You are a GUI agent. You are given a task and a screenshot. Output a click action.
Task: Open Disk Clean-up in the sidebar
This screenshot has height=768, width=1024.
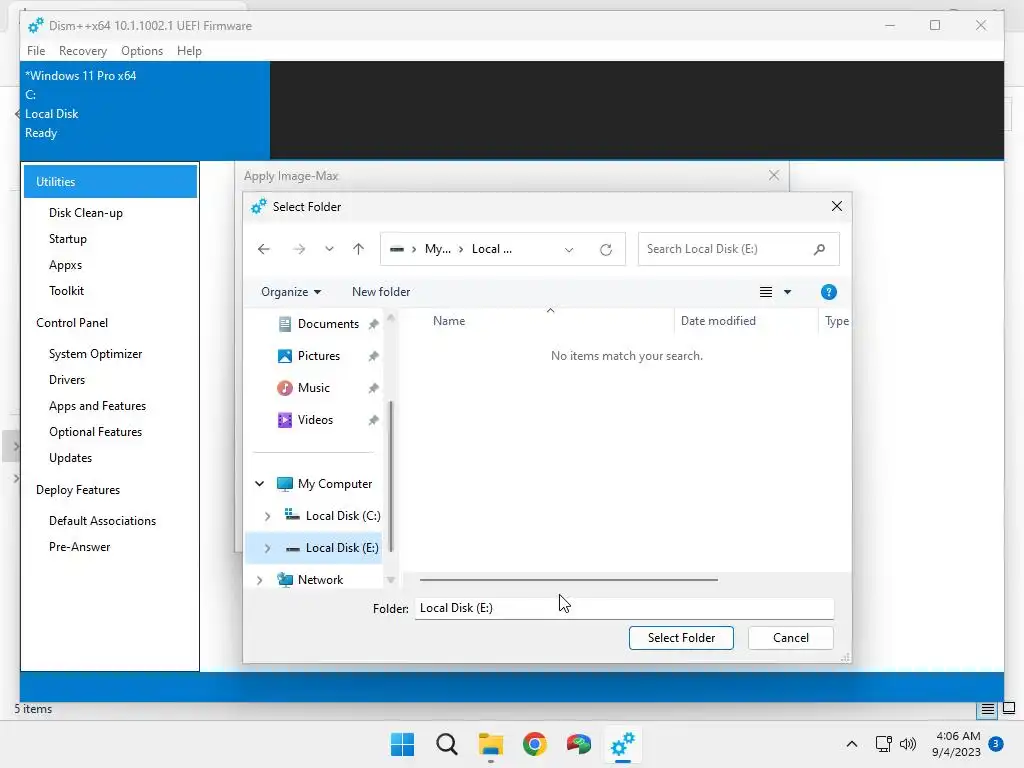click(86, 213)
